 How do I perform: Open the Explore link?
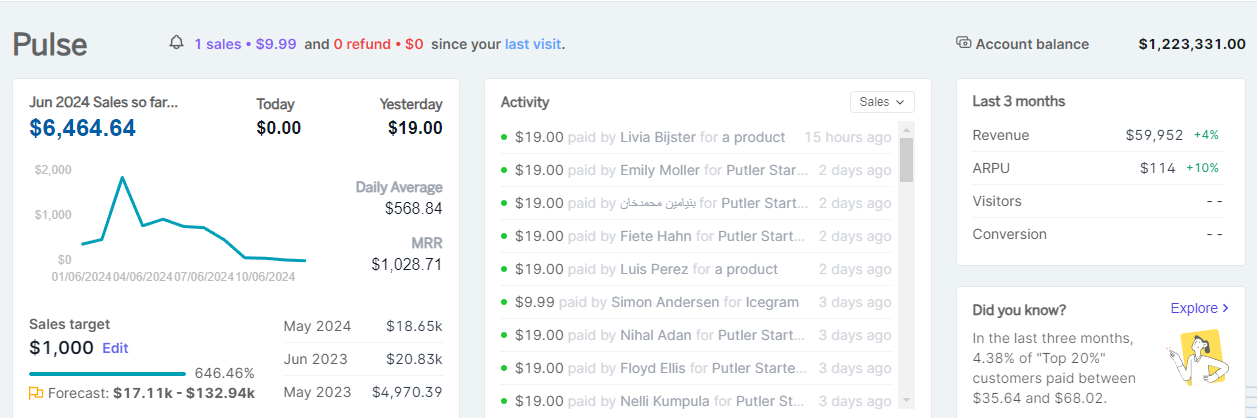(1193, 309)
